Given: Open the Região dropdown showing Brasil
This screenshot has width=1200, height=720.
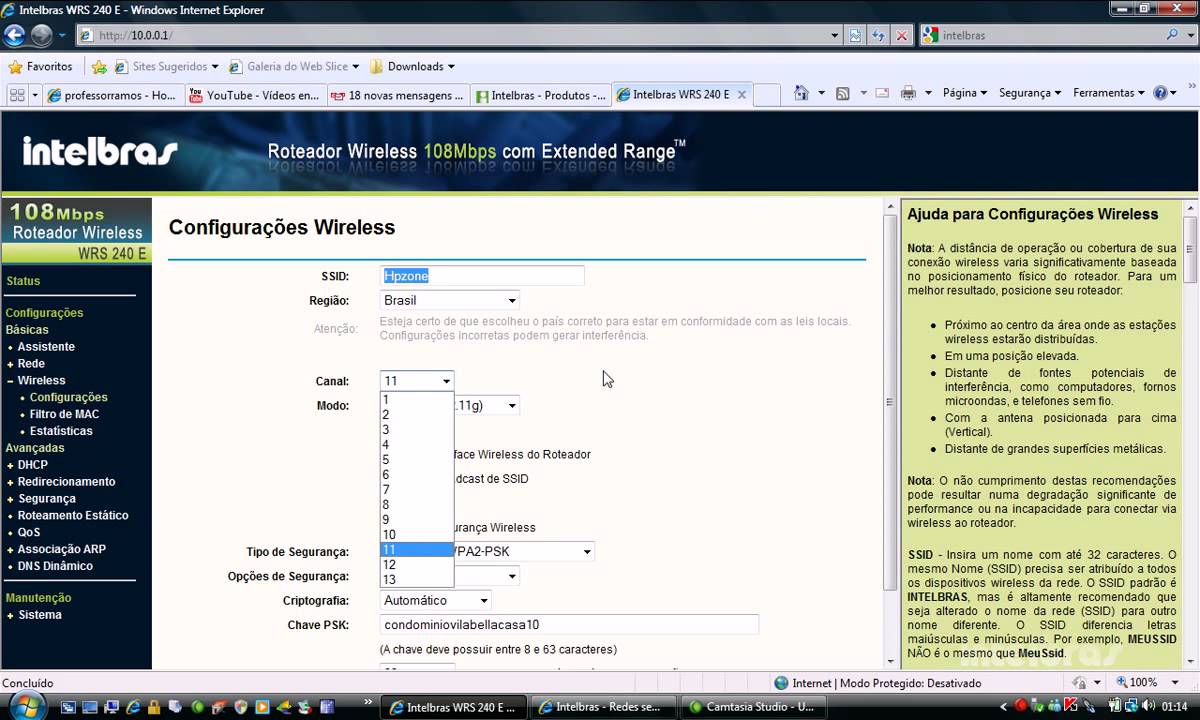Looking at the screenshot, I should 450,300.
